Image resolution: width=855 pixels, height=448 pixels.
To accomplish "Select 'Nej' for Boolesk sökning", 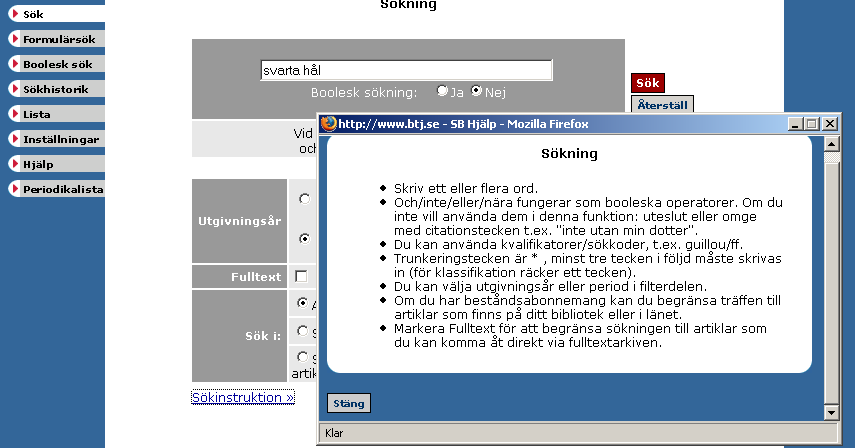I will pos(477,91).
